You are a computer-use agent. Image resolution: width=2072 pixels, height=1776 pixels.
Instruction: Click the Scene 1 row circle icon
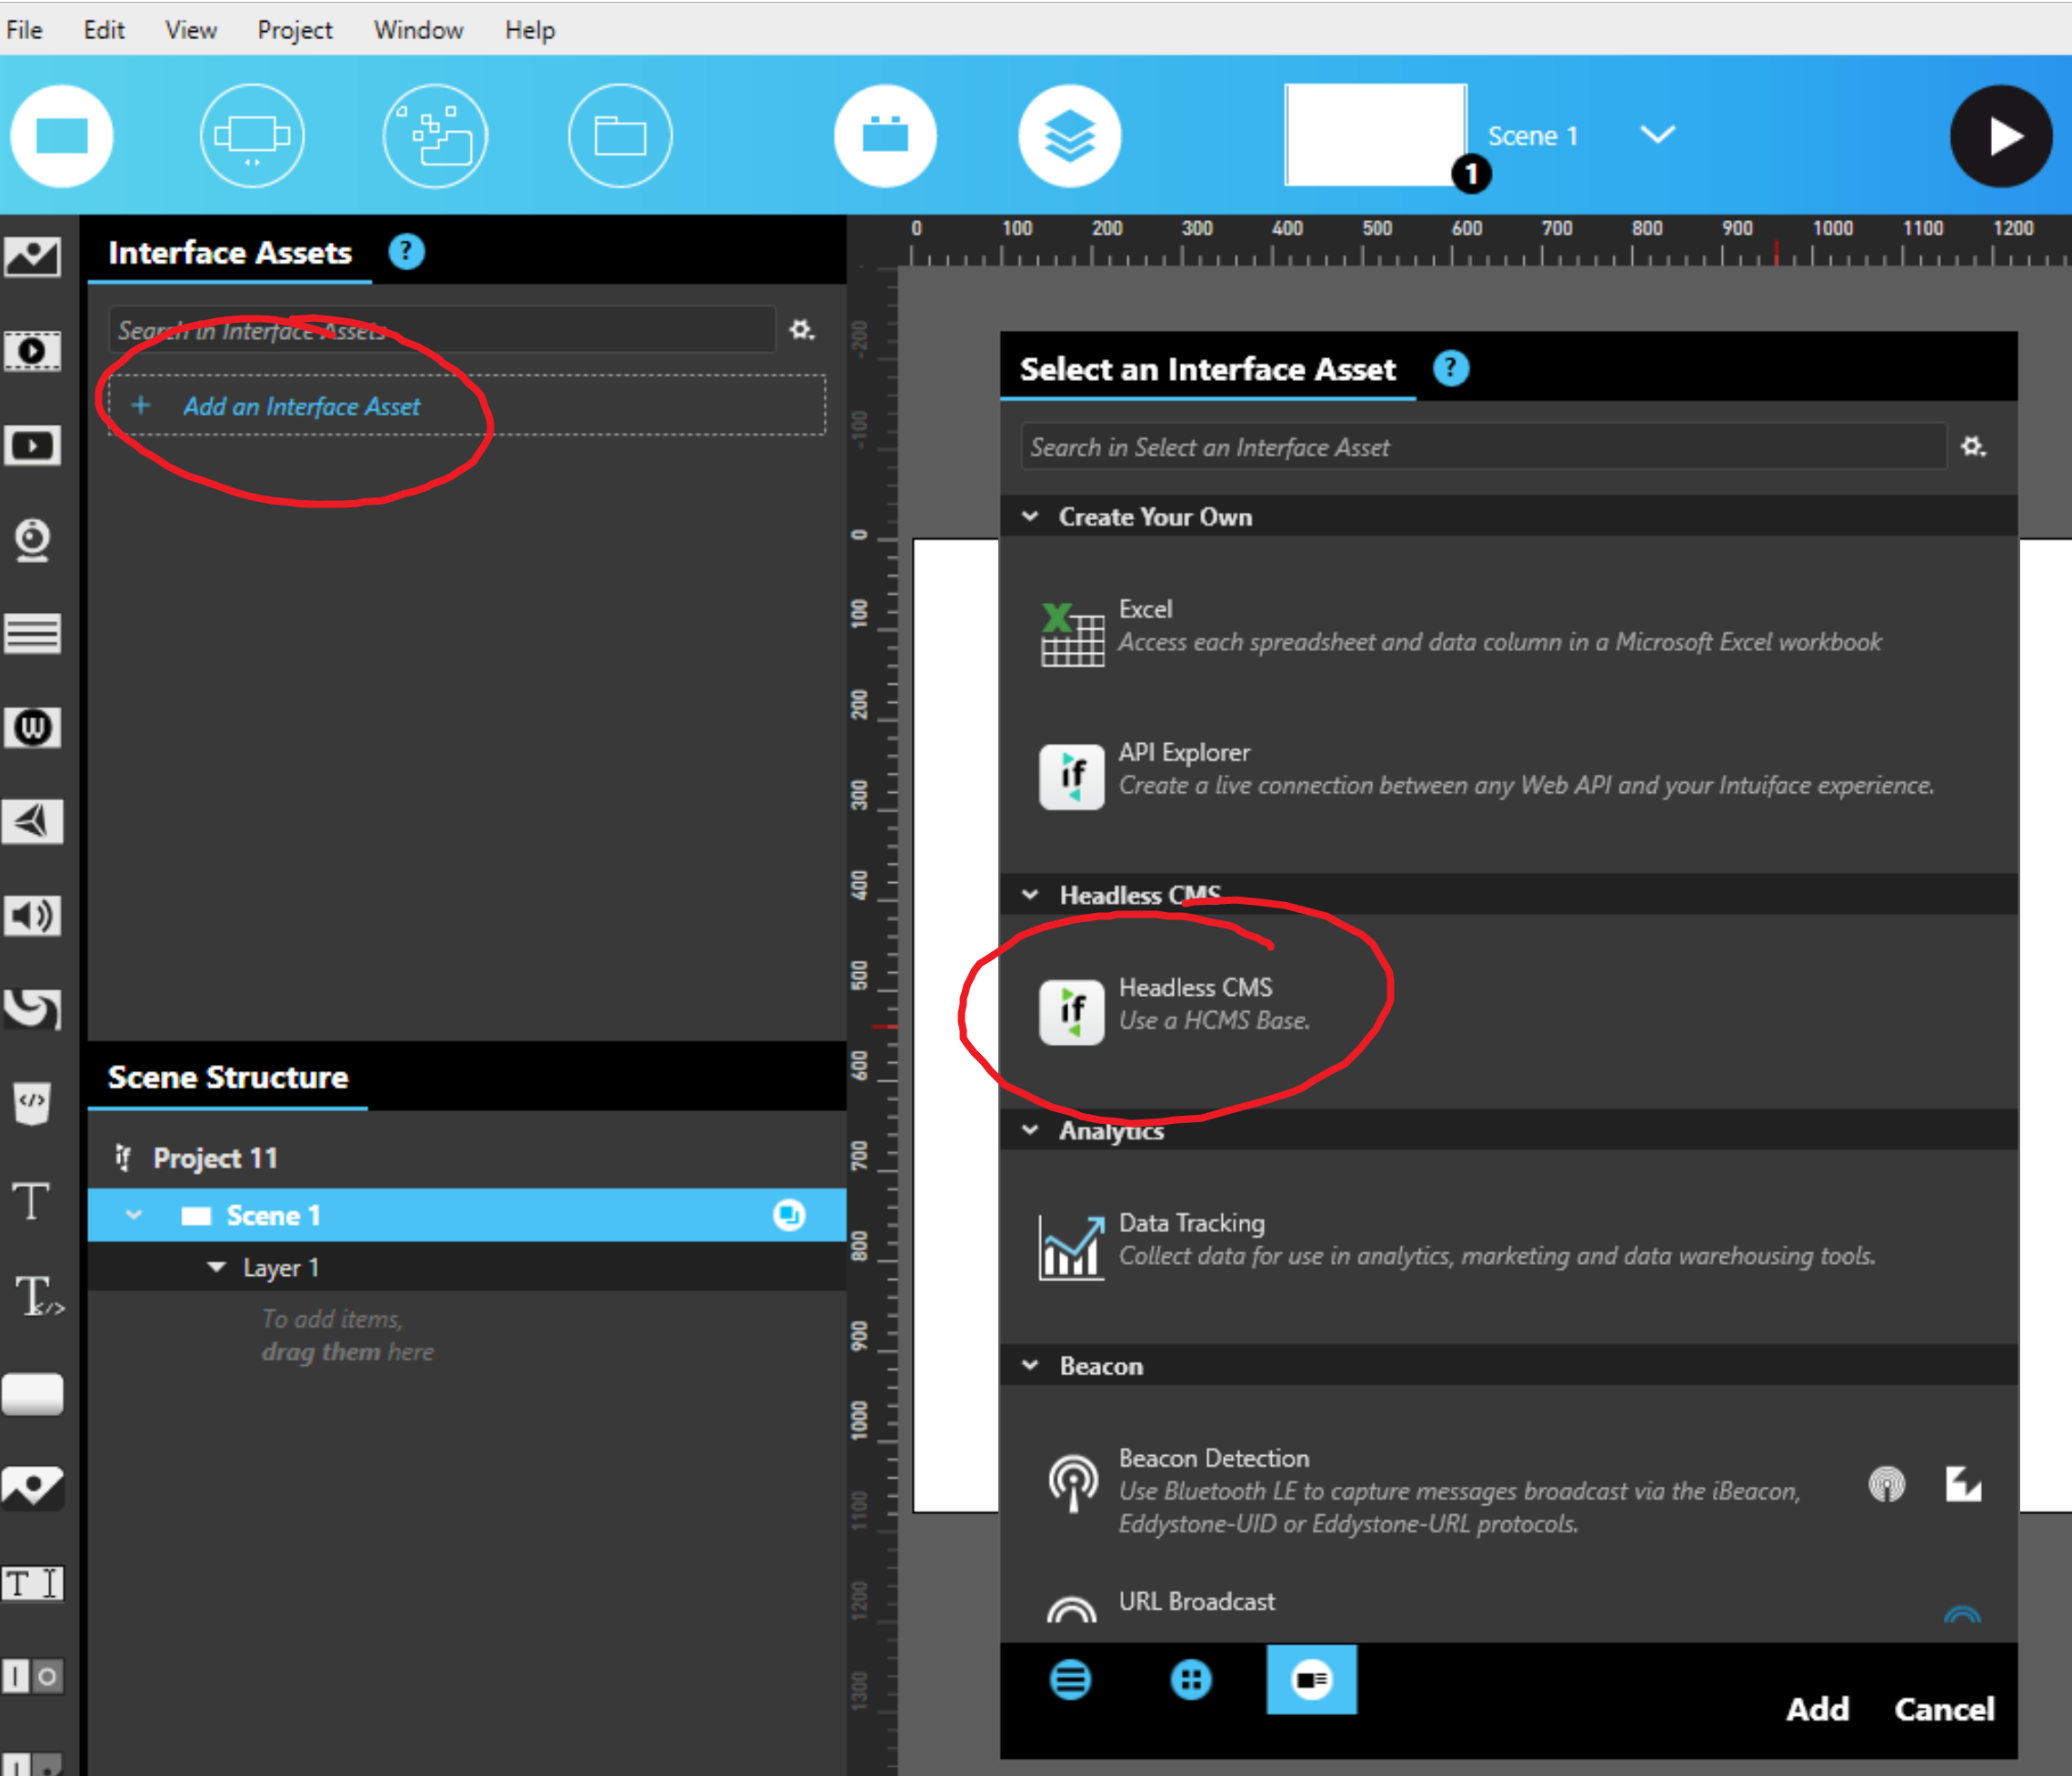789,1215
